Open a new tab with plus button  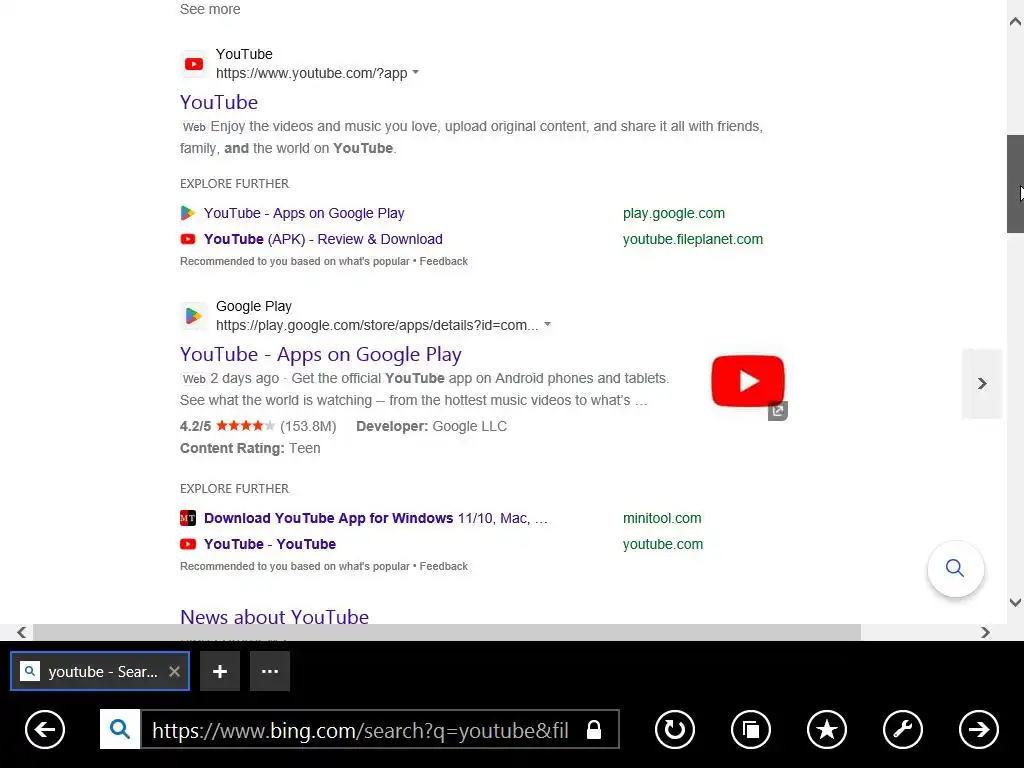tap(220, 671)
